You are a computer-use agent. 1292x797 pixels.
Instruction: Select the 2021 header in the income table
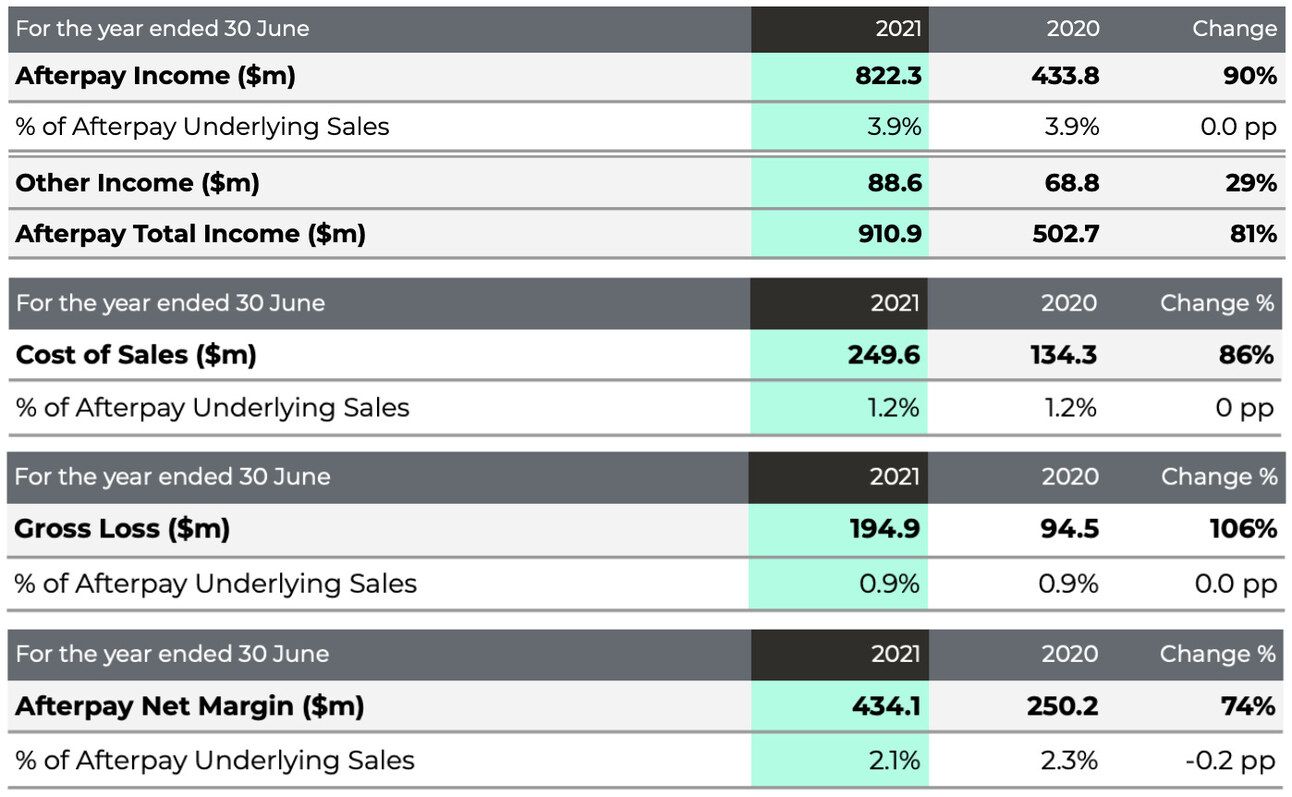point(898,29)
